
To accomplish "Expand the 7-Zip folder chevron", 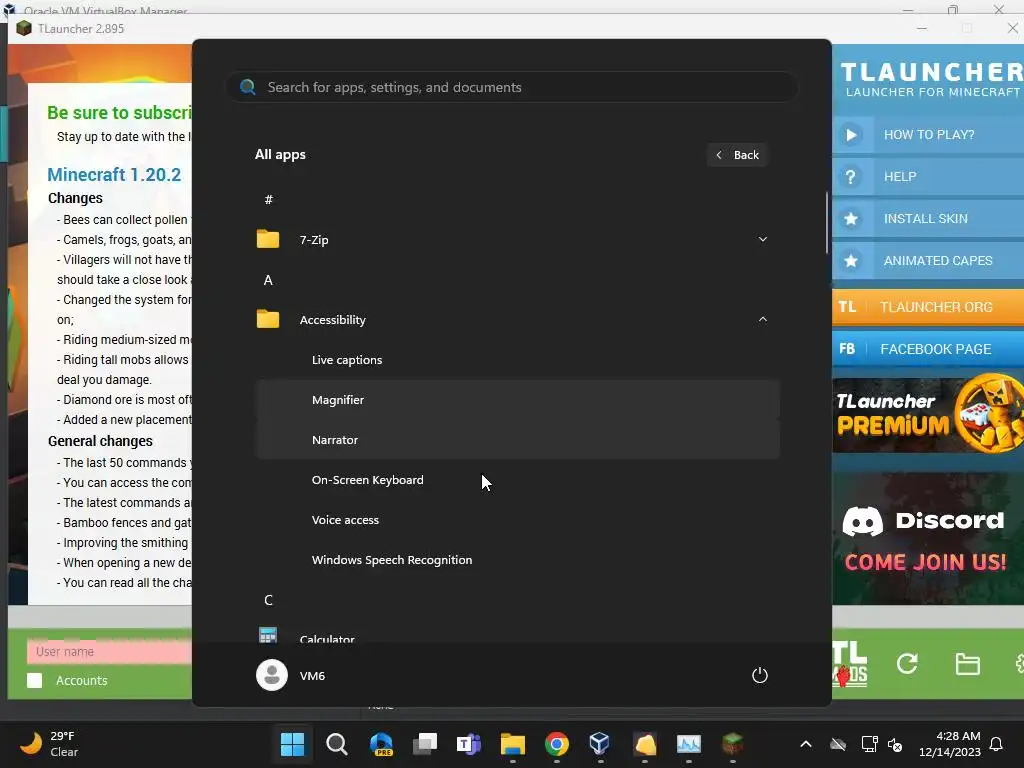I will point(762,240).
